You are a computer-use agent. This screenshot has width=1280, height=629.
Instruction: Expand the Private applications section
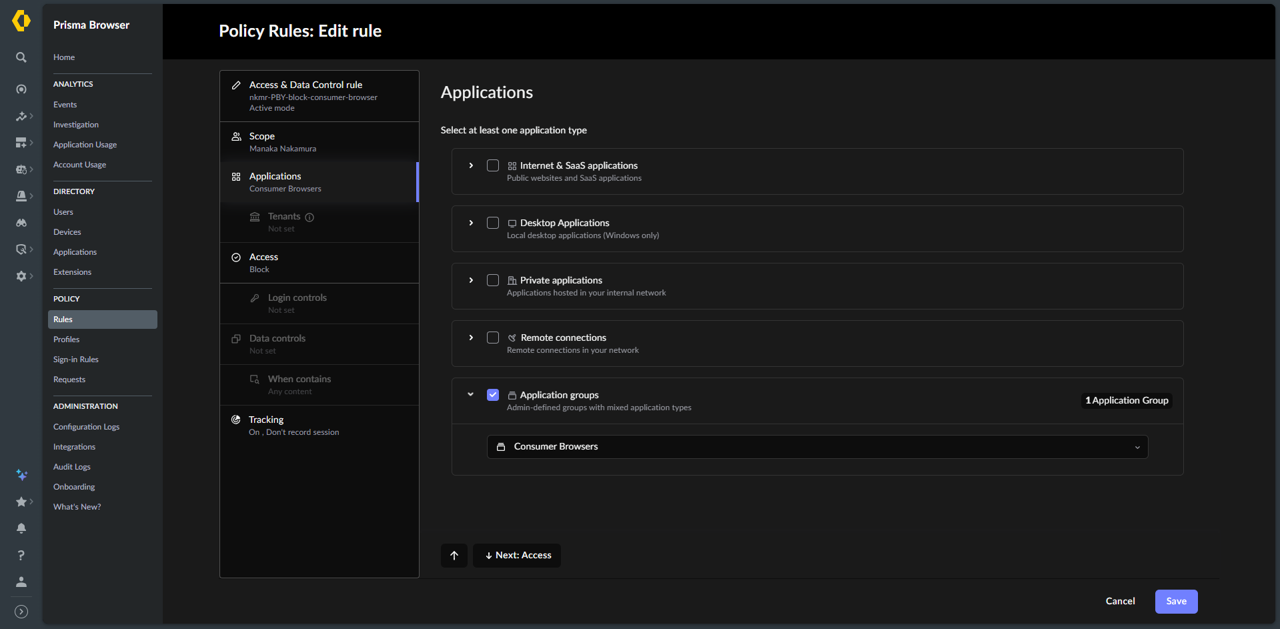pyautogui.click(x=471, y=280)
